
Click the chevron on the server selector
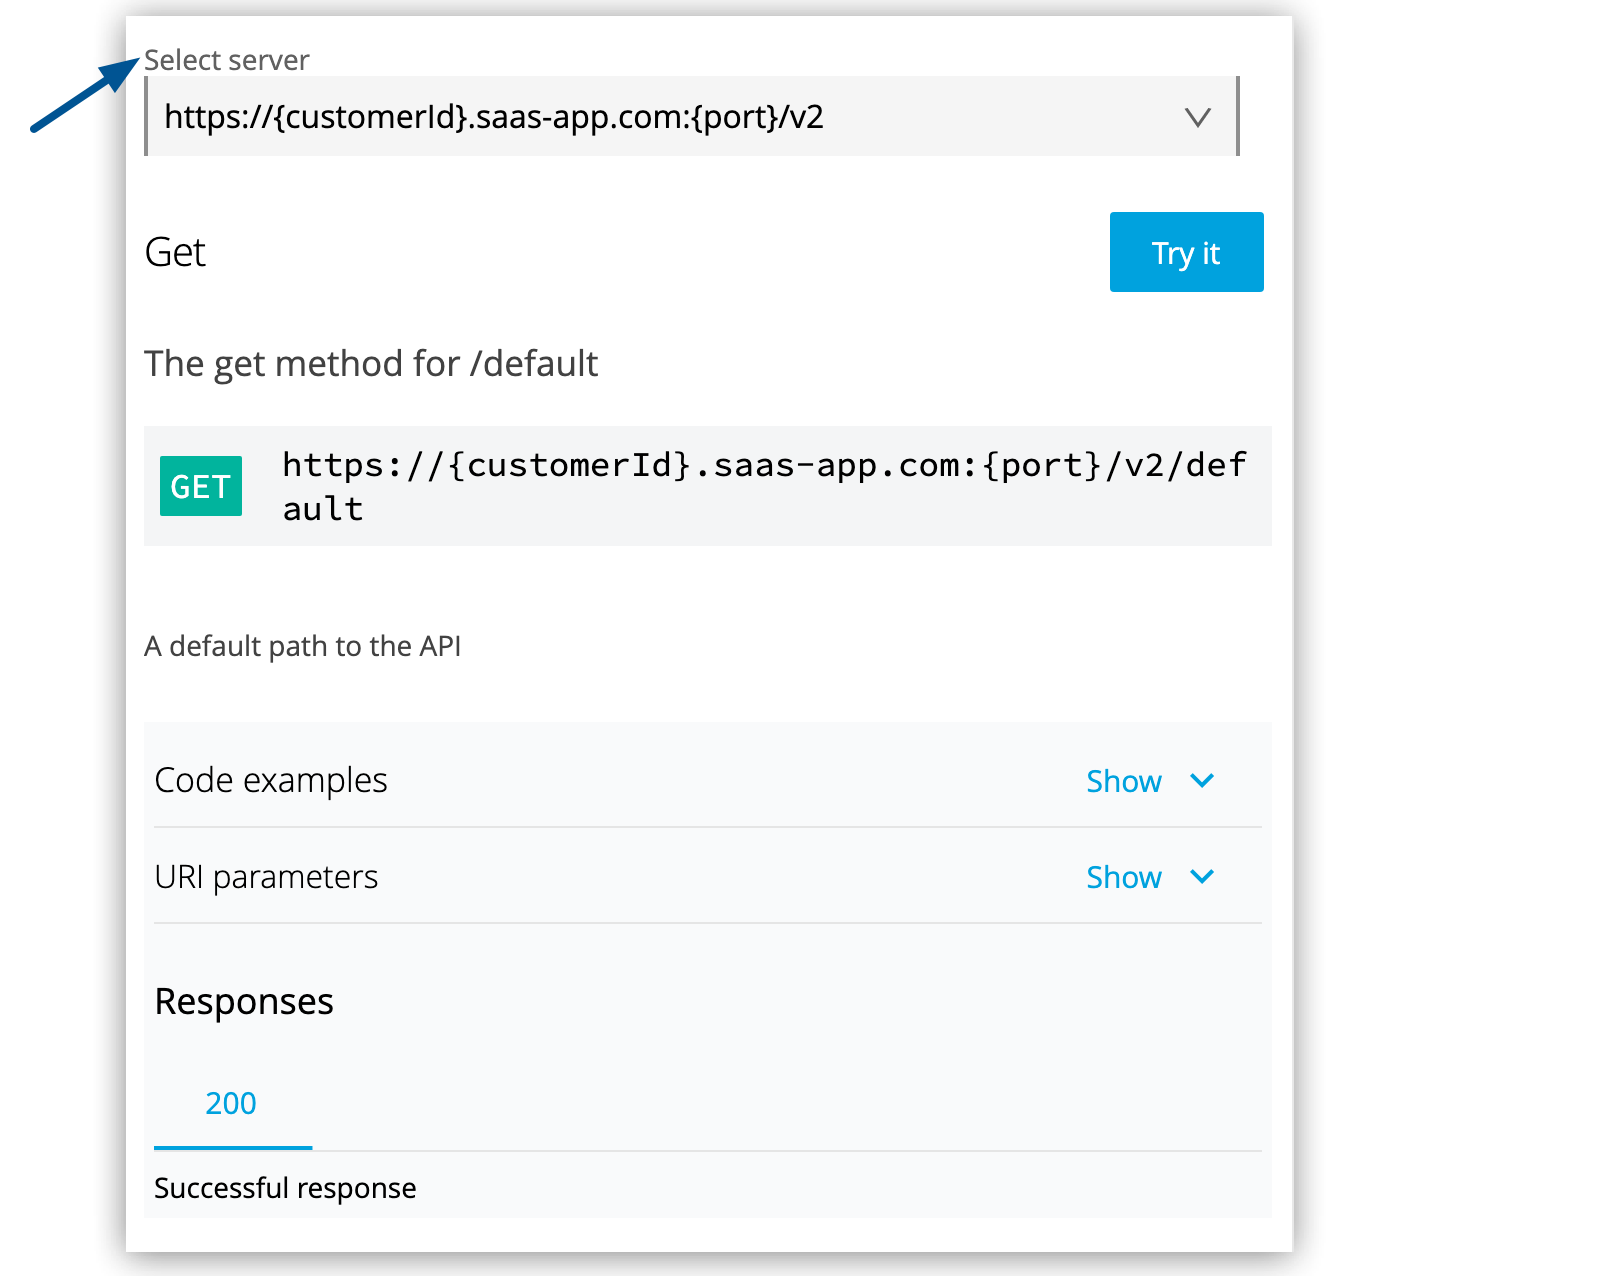(1199, 117)
